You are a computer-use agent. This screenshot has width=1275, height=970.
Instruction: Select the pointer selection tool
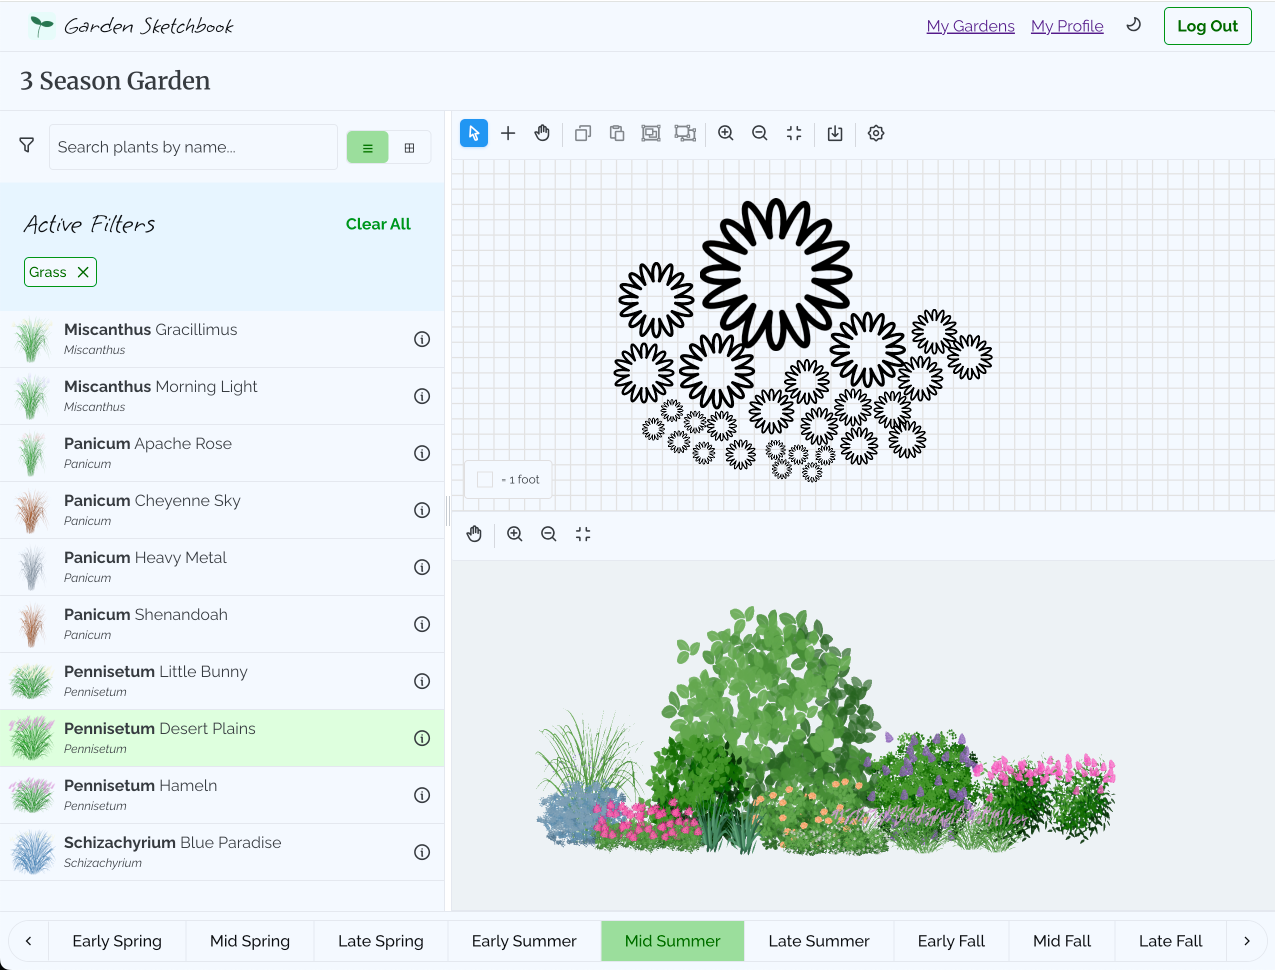click(473, 132)
